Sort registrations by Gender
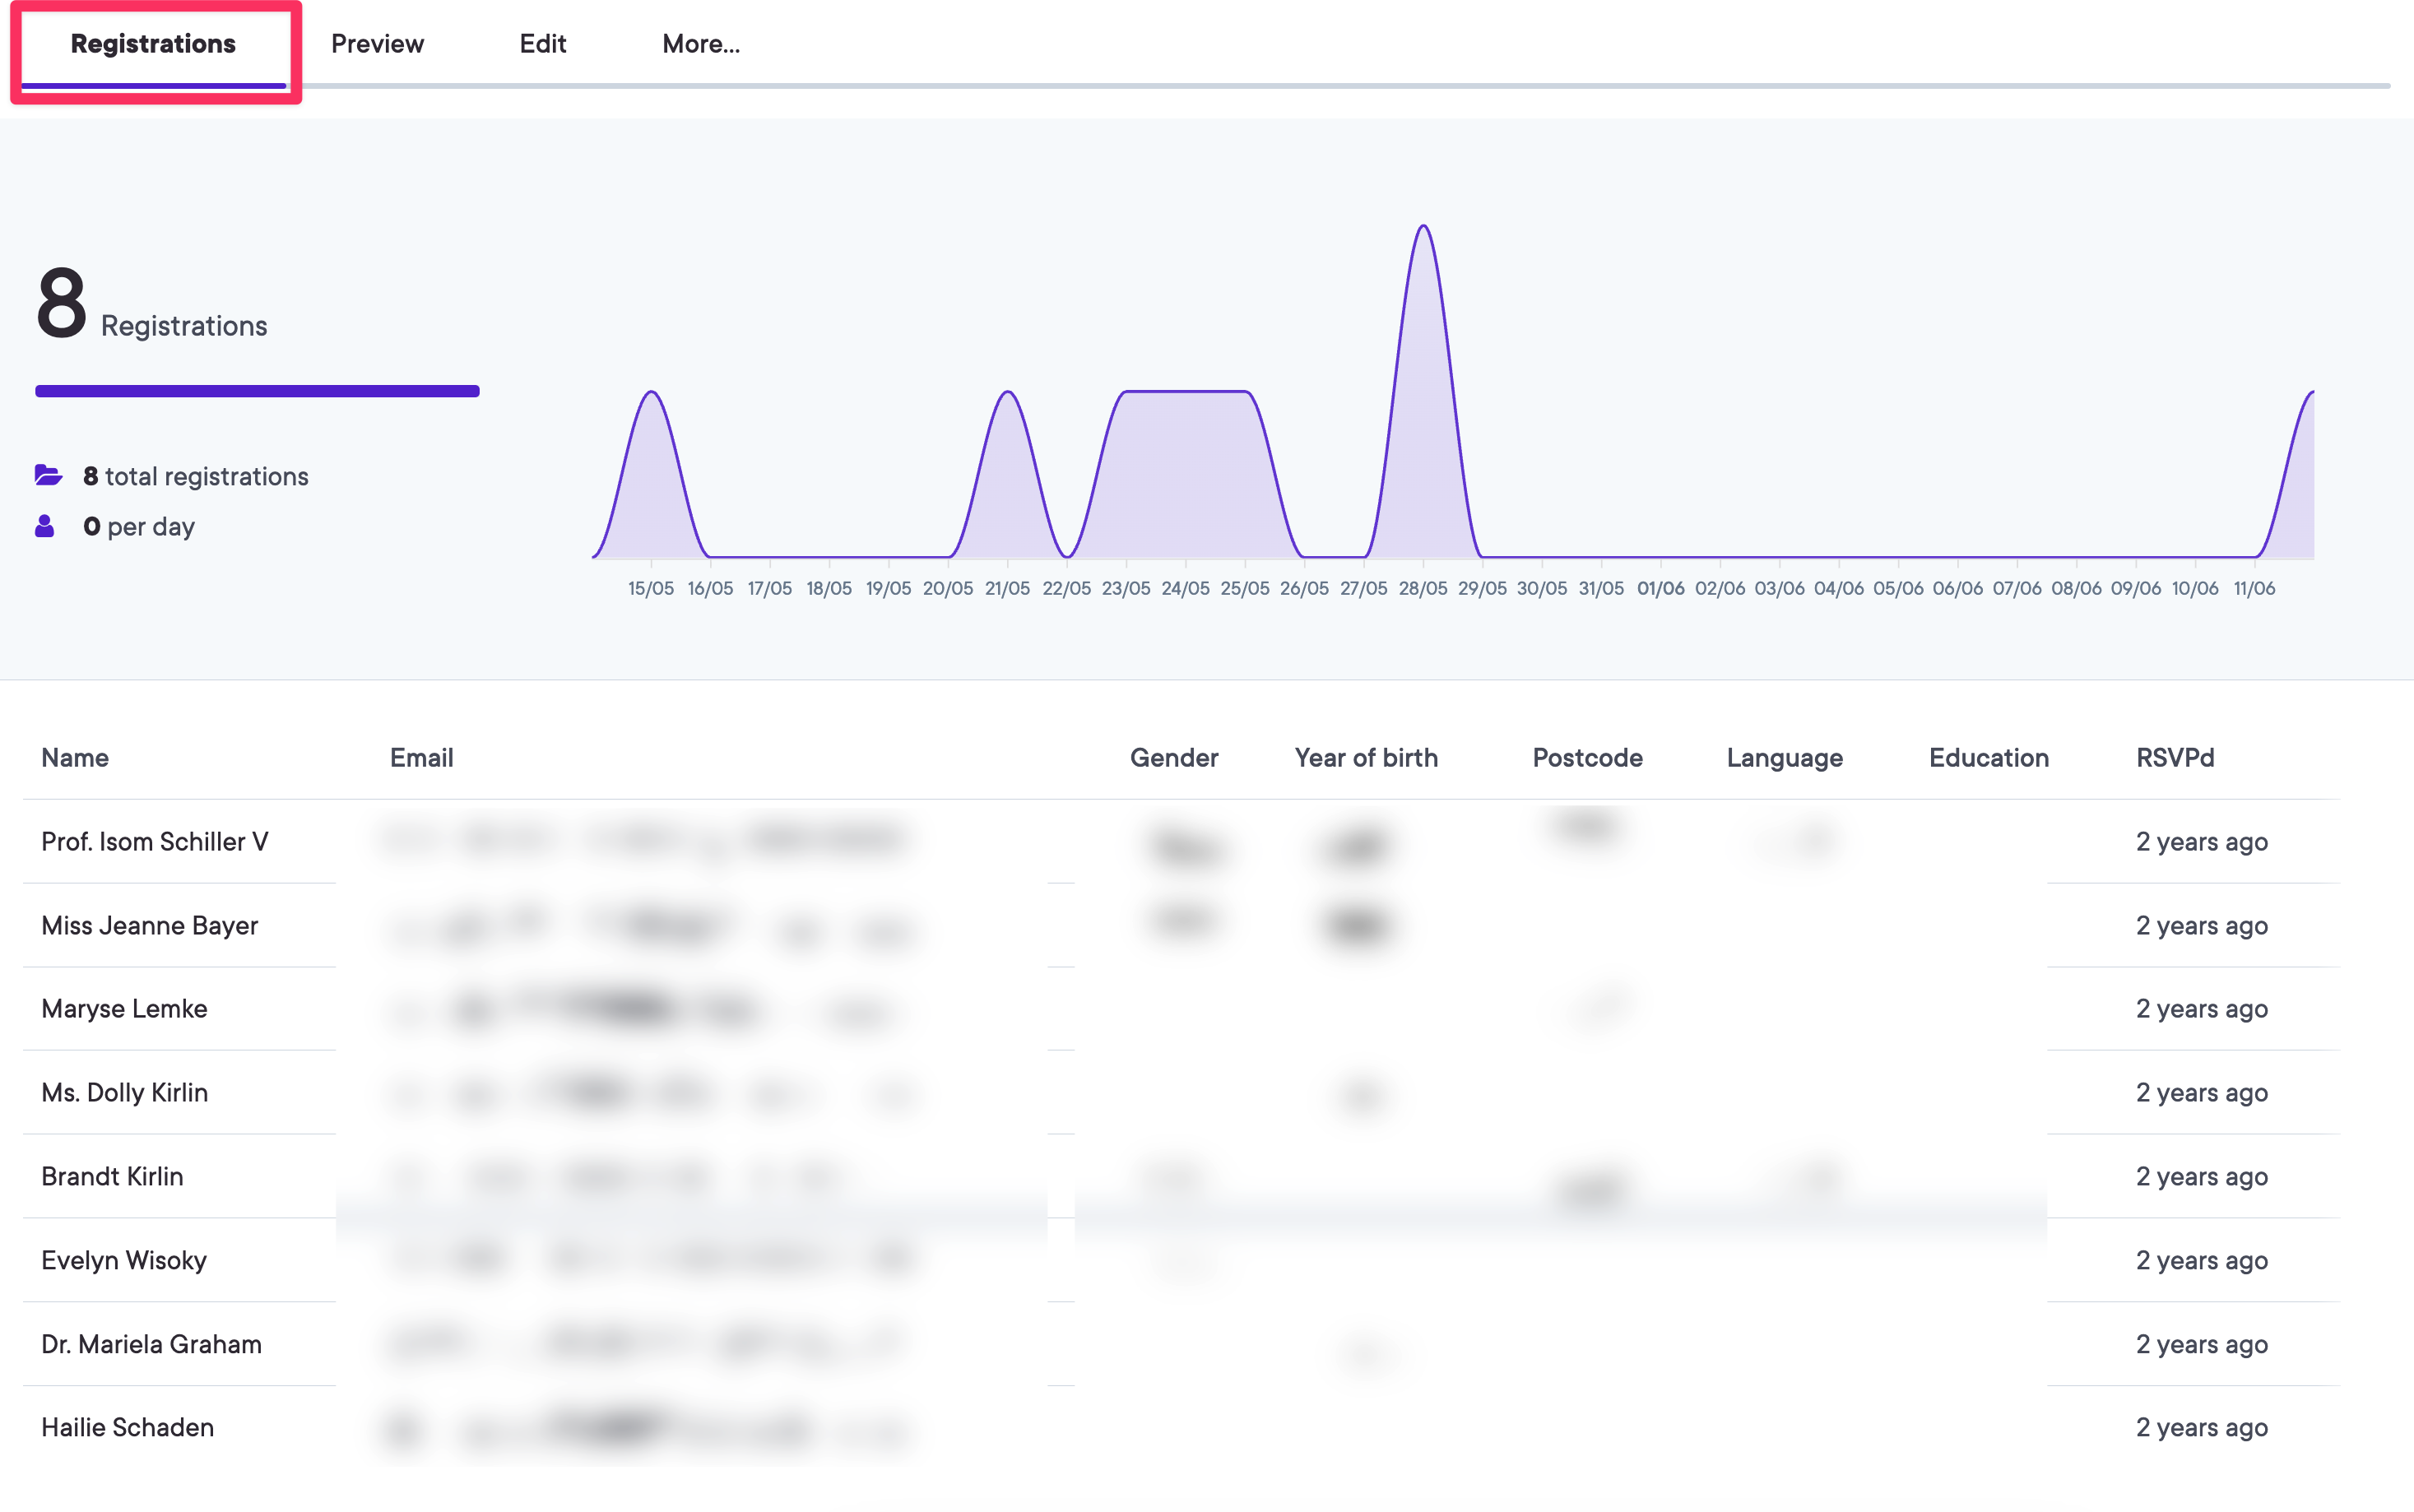 1174,757
